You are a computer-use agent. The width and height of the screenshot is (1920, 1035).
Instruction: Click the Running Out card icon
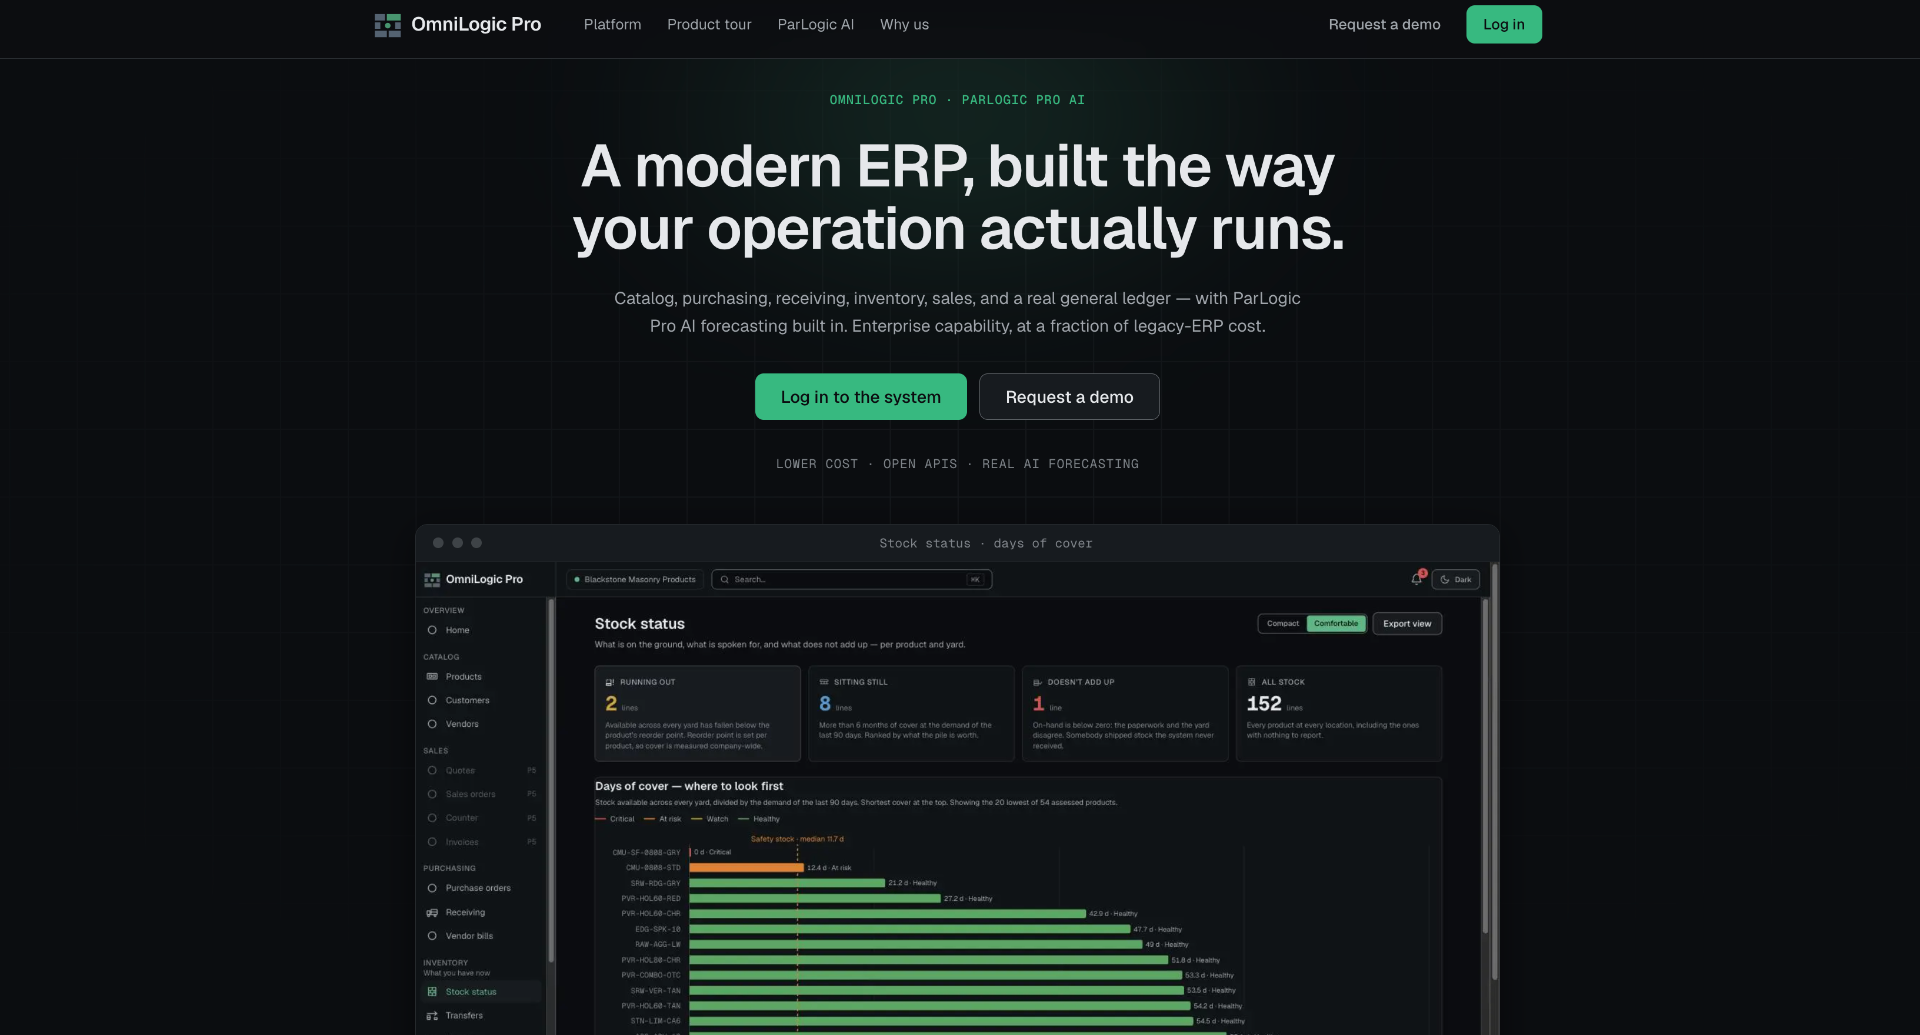pyautogui.click(x=610, y=682)
